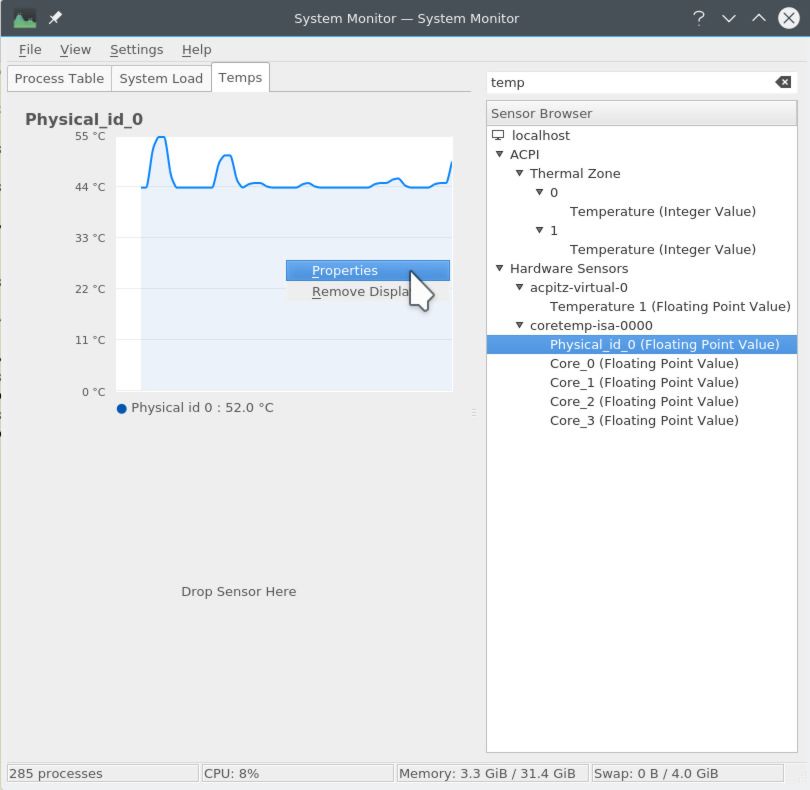Click the Sensor Browser column header
810x790 pixels.
click(642, 114)
